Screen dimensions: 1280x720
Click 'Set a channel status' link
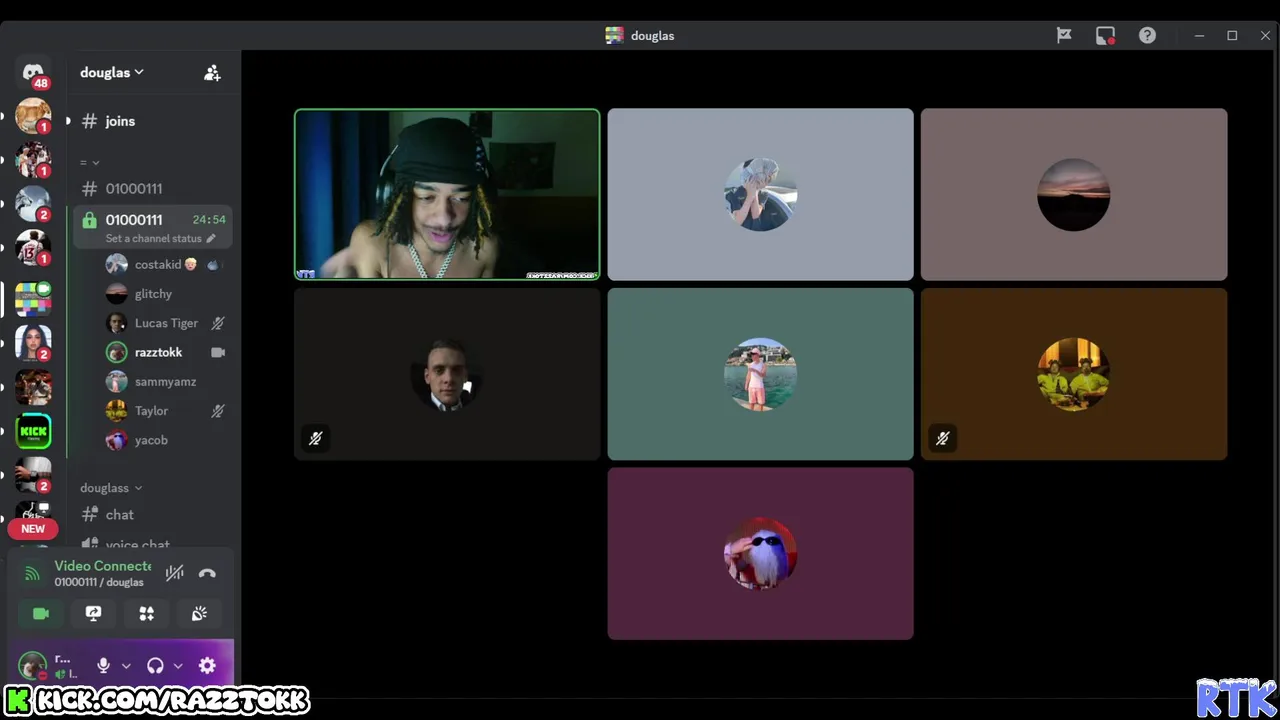pos(153,238)
